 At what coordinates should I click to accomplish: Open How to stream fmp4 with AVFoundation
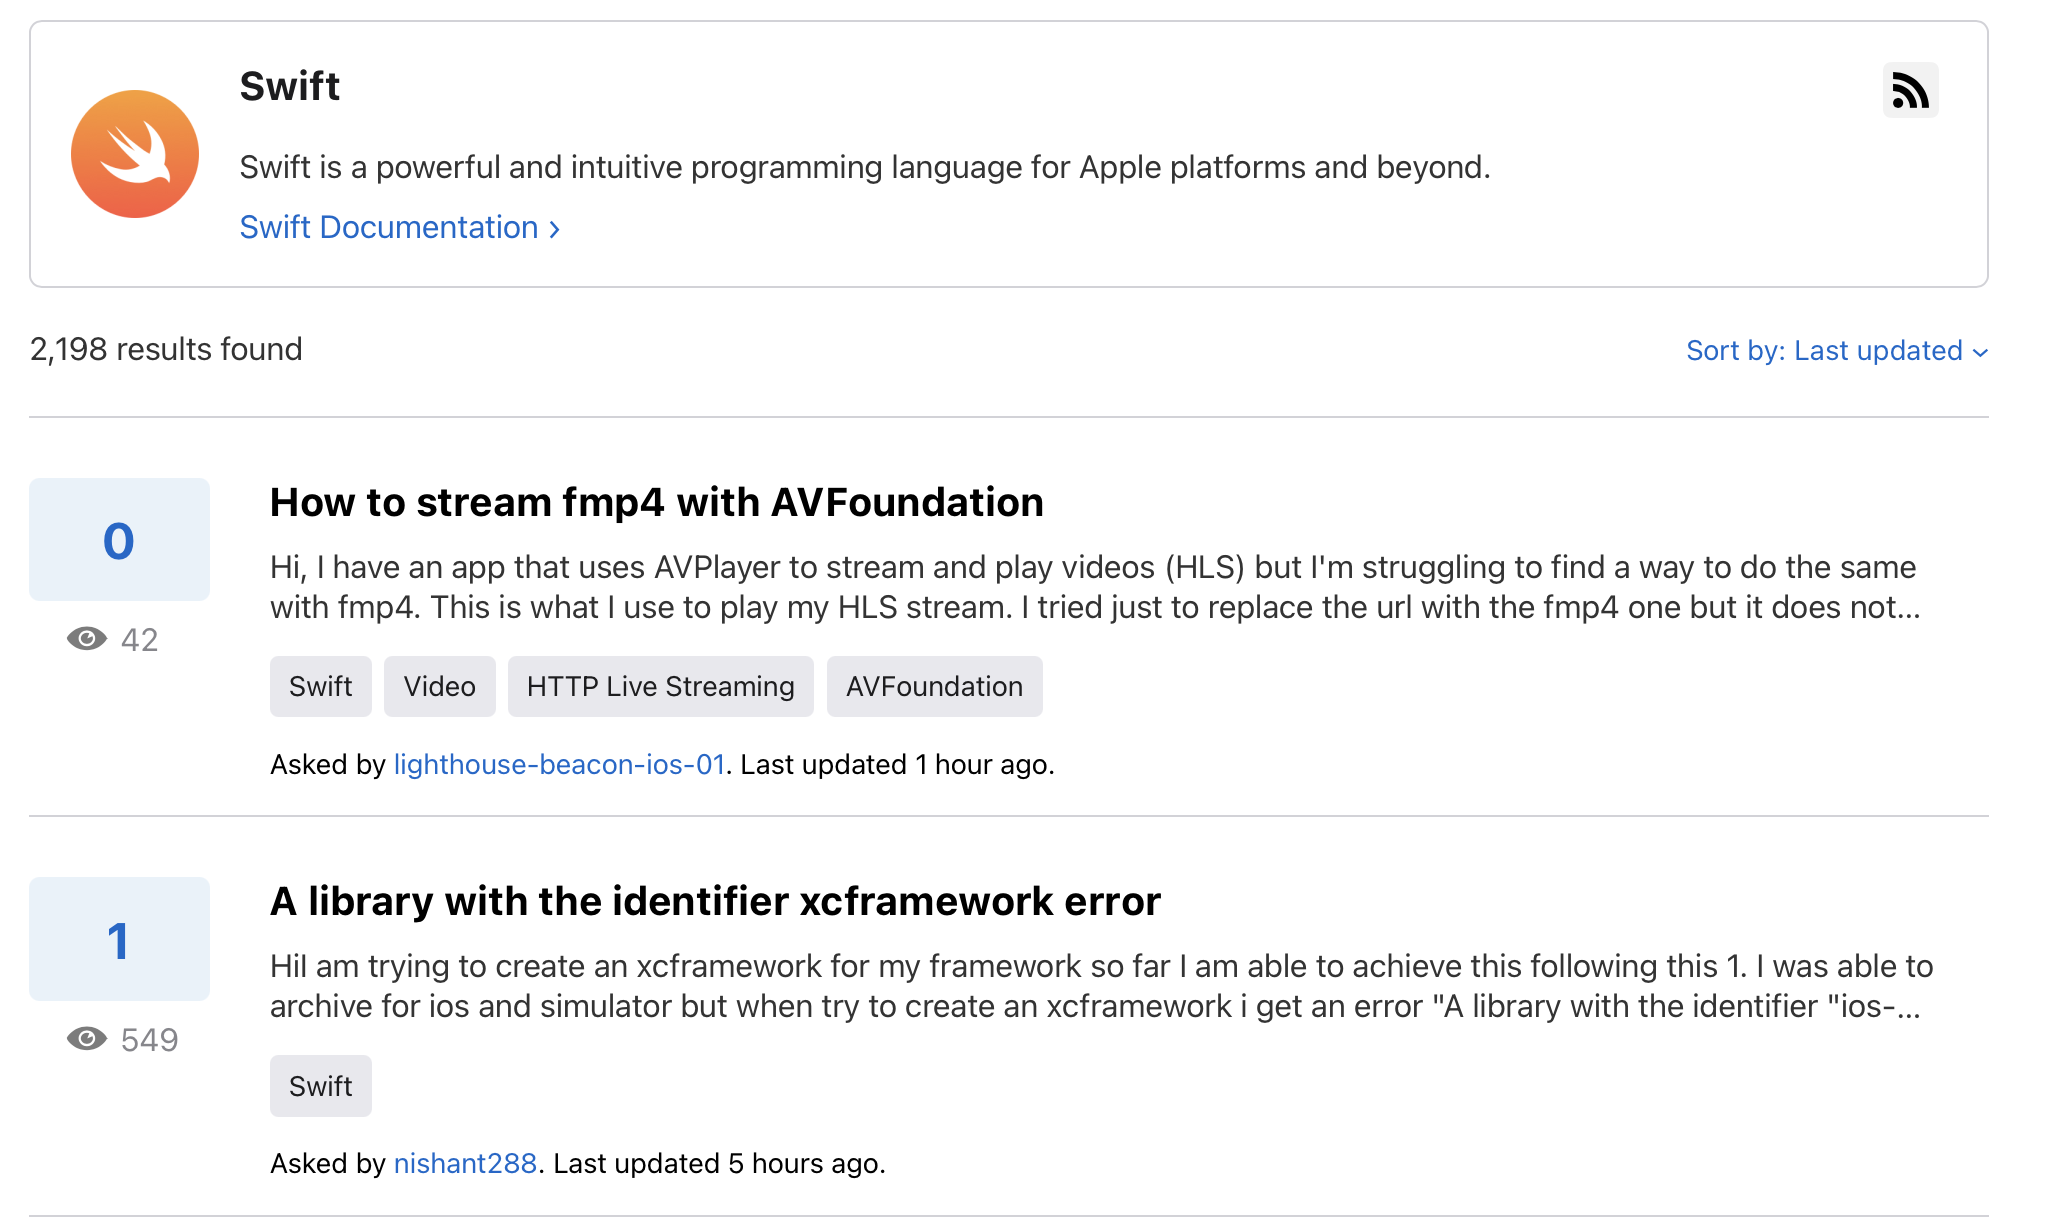coord(656,502)
